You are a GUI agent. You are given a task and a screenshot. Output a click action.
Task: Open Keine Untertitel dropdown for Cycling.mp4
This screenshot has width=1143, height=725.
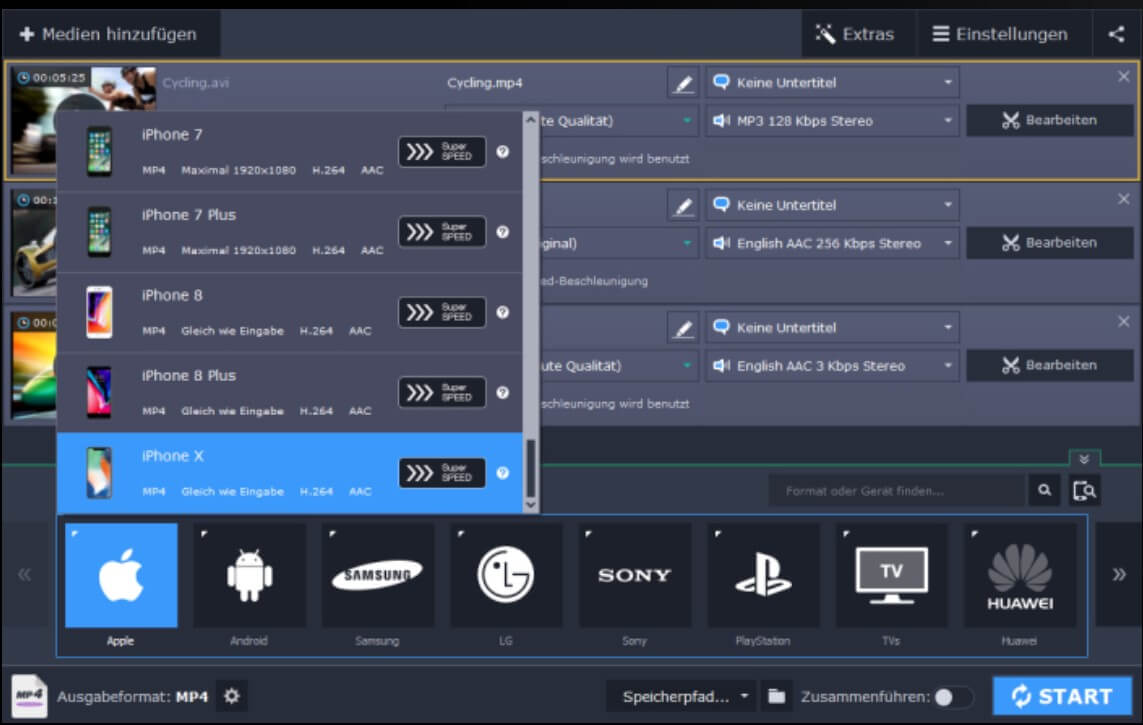[x=832, y=83]
